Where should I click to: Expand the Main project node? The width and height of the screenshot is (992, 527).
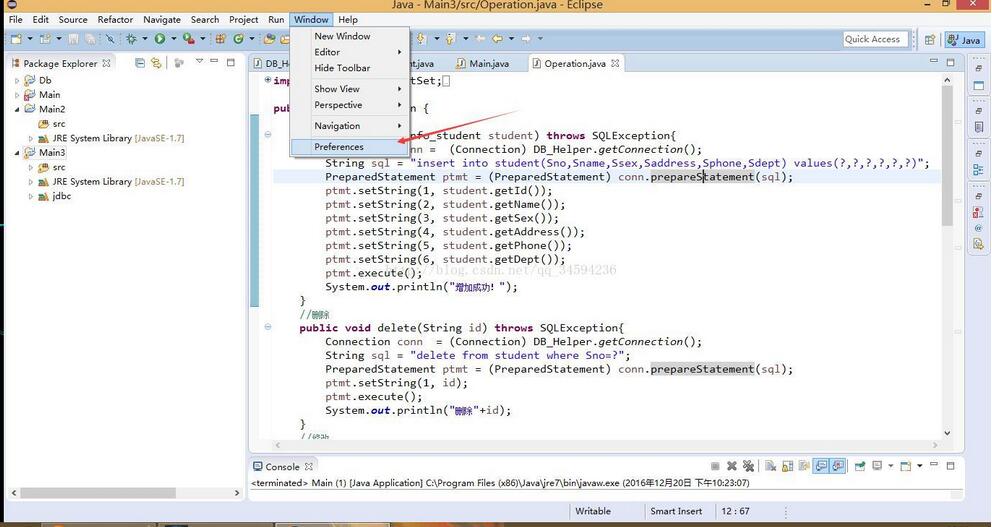click(17, 95)
